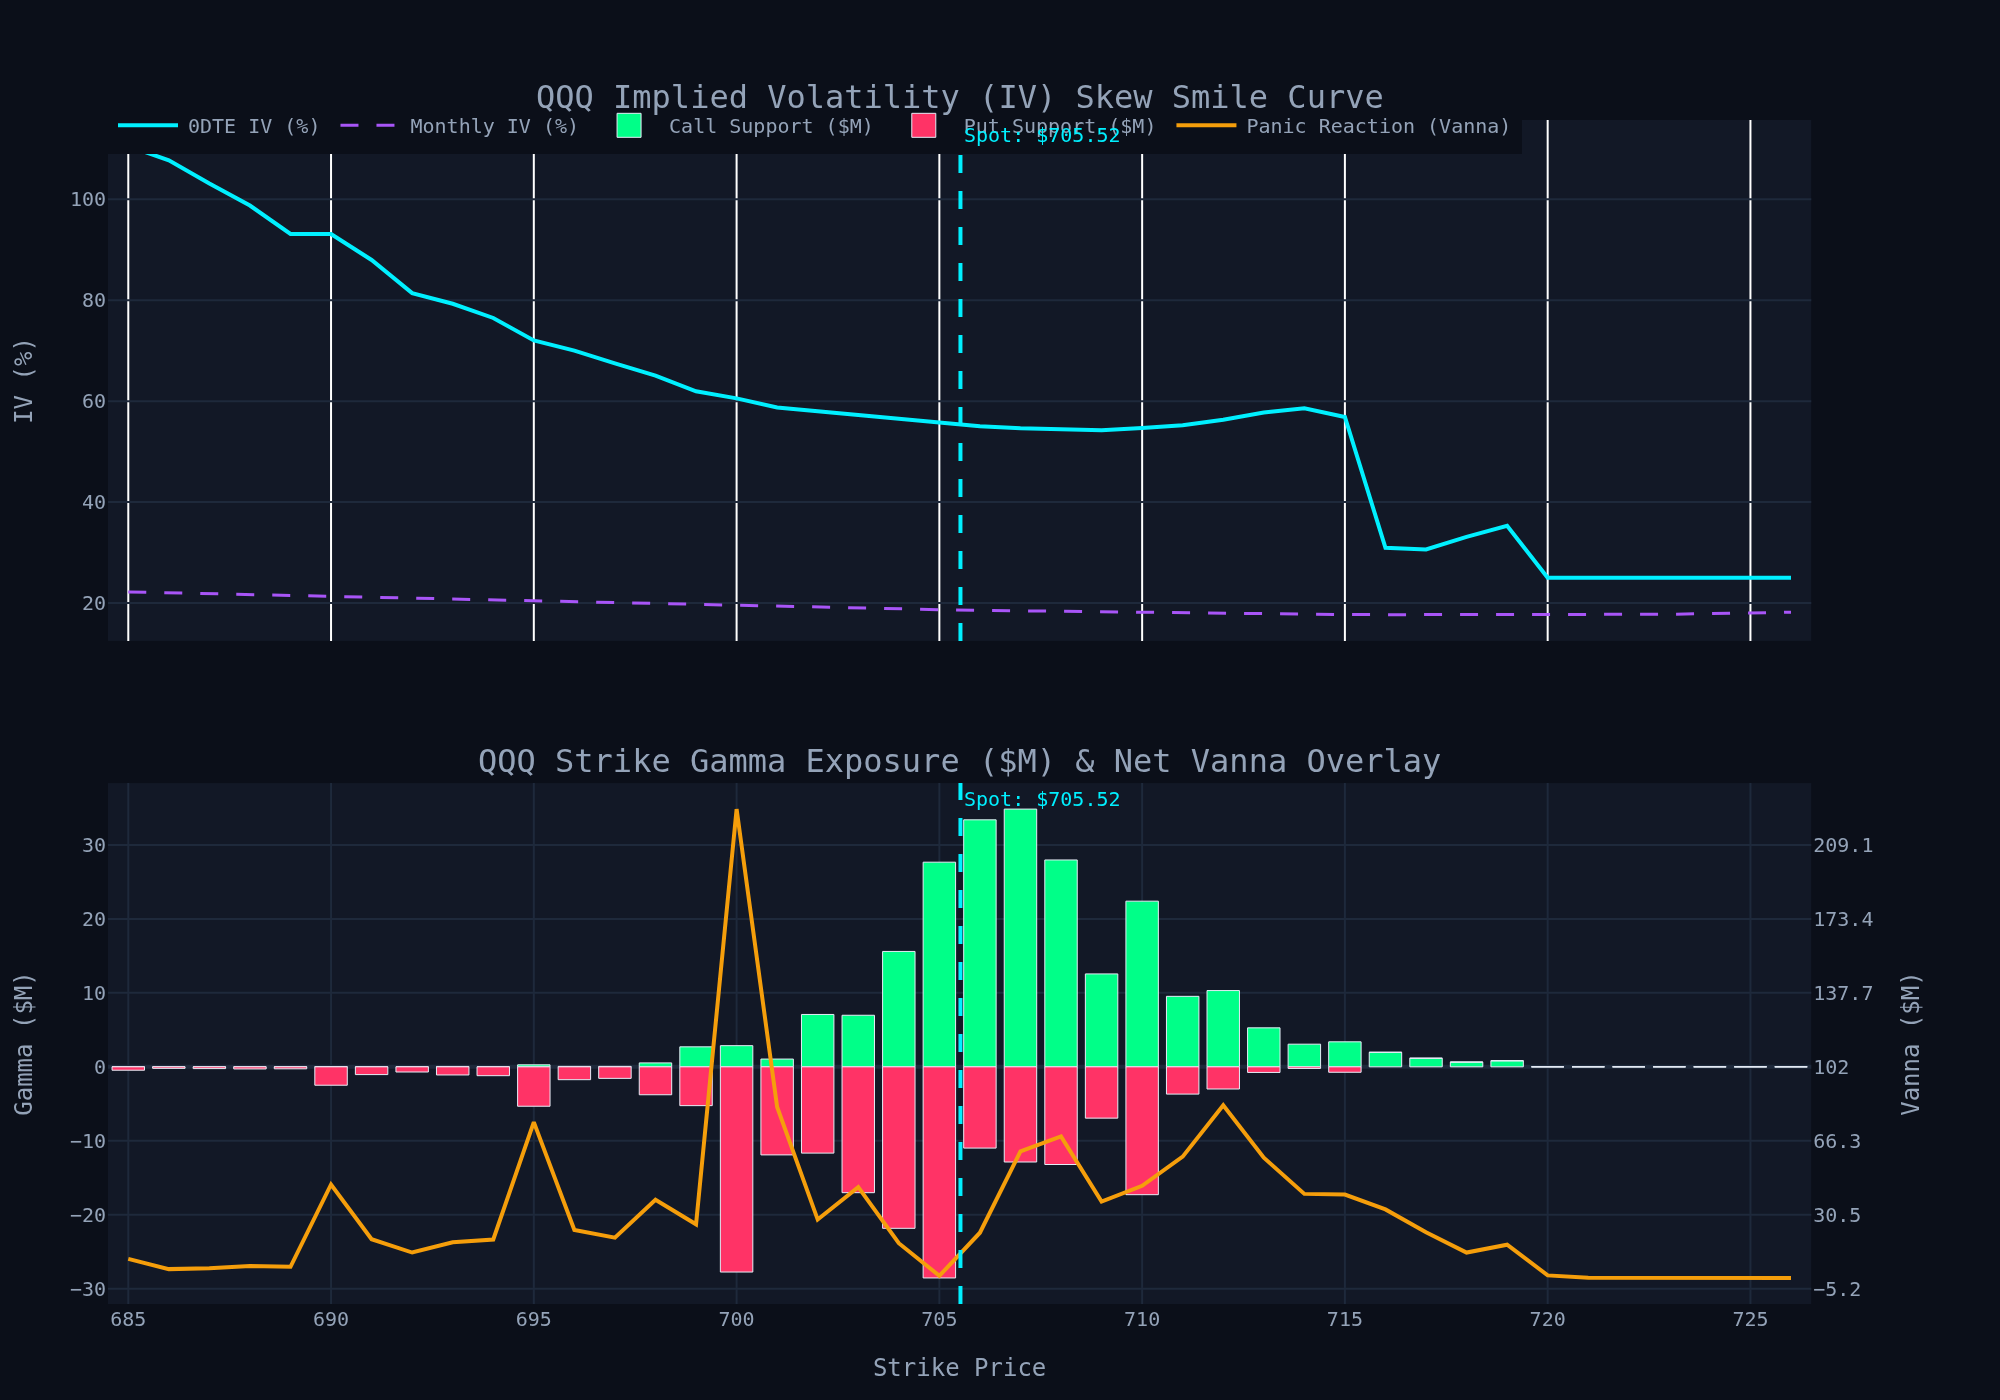The height and width of the screenshot is (1400, 2000).
Task: Click the Gamma ($M) axis title
Action: [x=25, y=1043]
